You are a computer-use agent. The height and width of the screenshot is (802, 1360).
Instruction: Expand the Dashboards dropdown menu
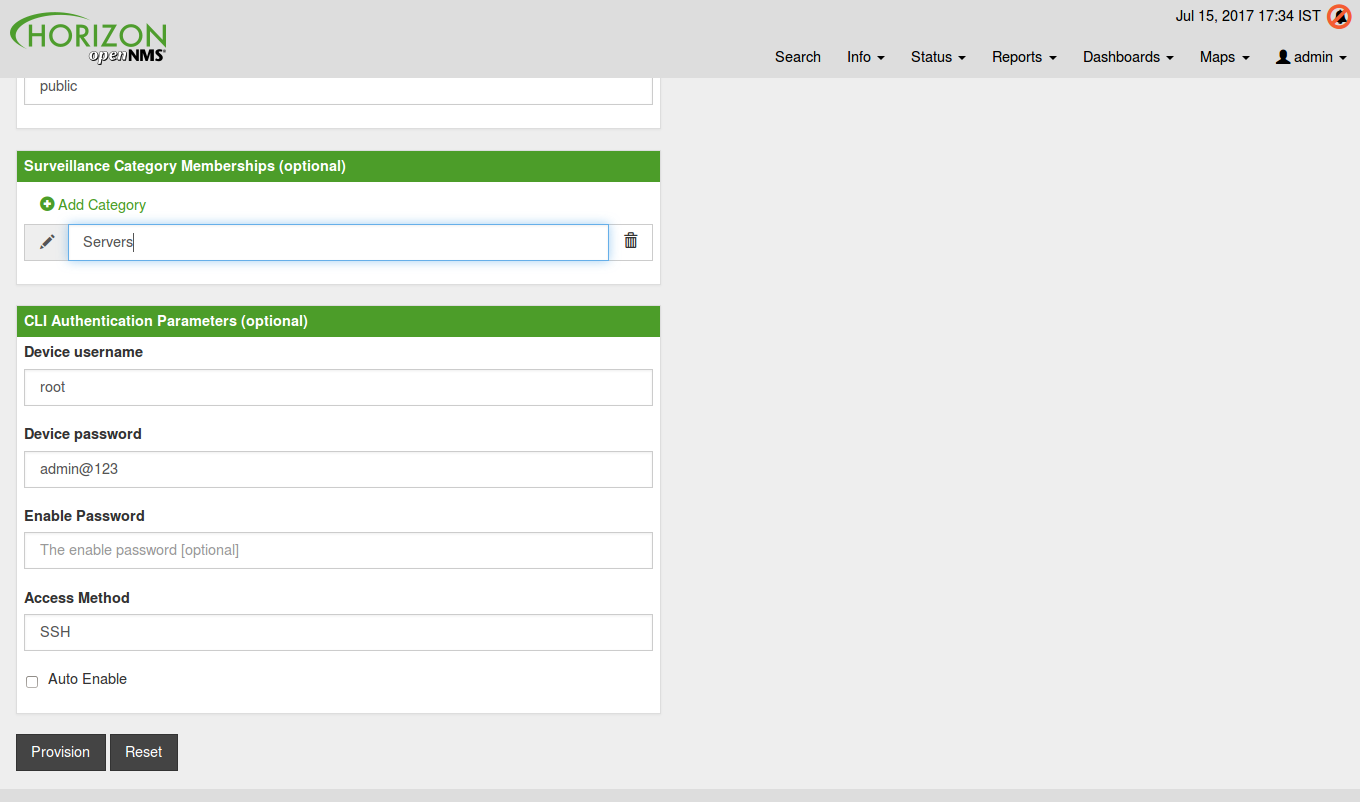coord(1128,57)
